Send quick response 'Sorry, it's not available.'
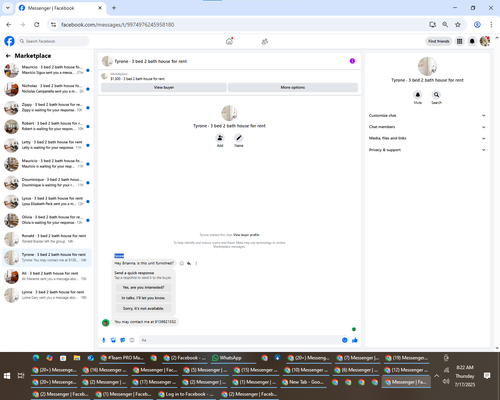 point(143,308)
